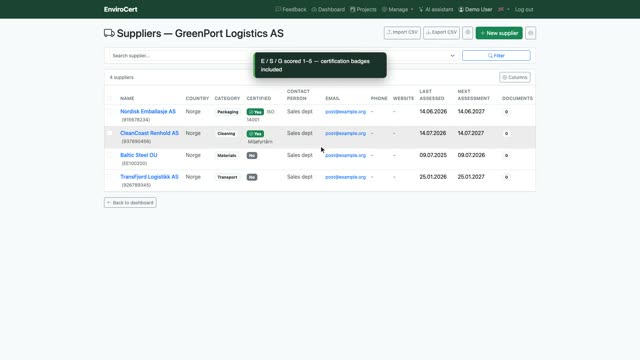Expand the filter dropdown chevron next to search
This screenshot has height=360, width=640.
point(452,56)
